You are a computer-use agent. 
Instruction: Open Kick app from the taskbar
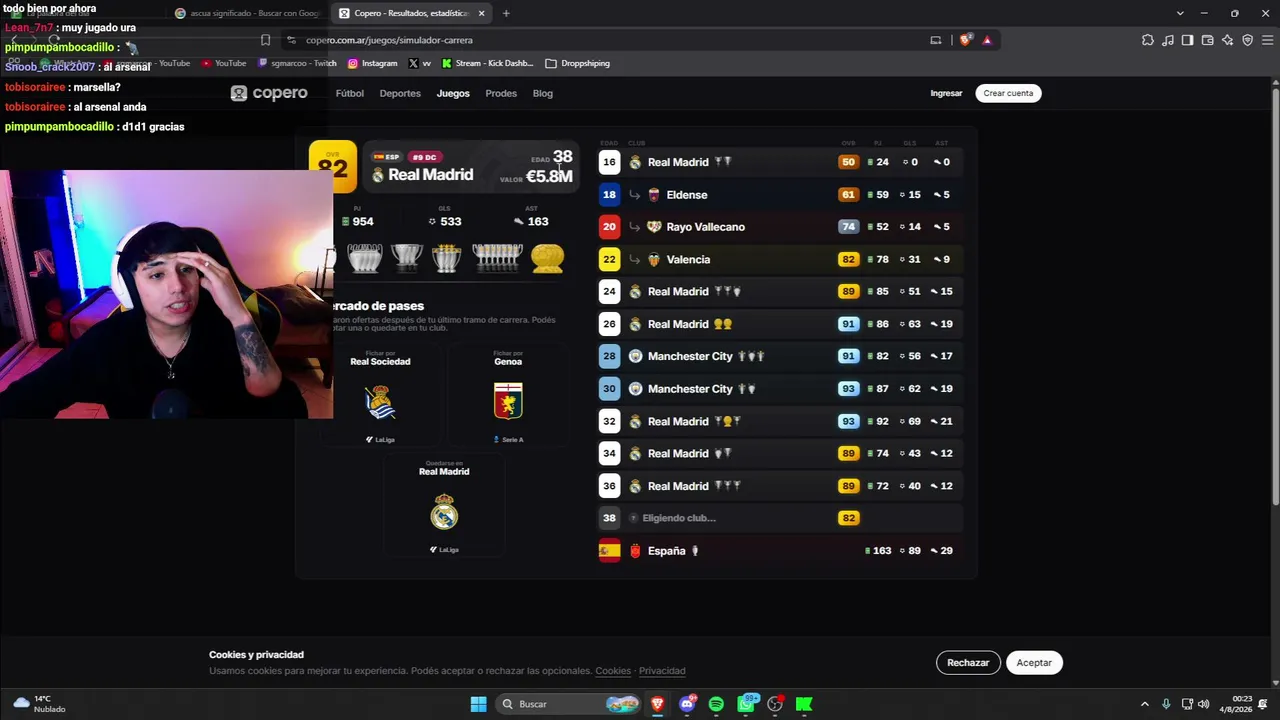point(804,704)
